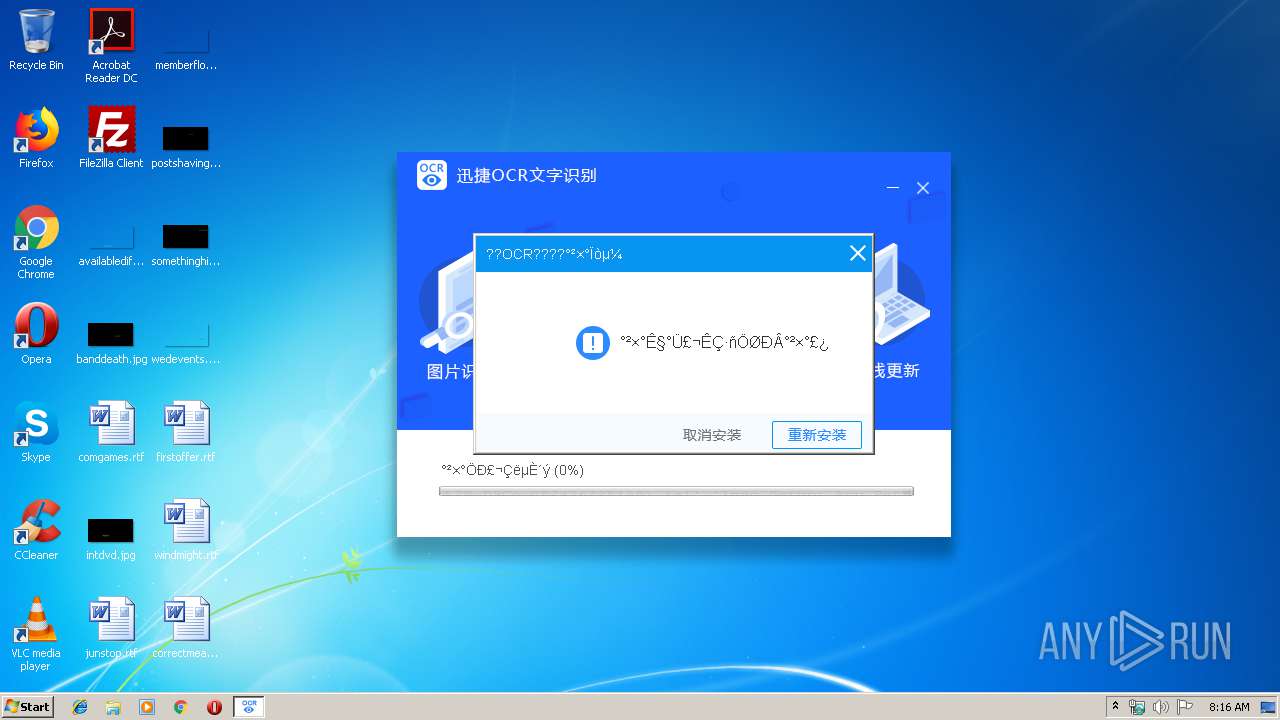Select the FileZilla Client desktop icon
Viewport: 1280px width, 720px height.
click(111, 138)
